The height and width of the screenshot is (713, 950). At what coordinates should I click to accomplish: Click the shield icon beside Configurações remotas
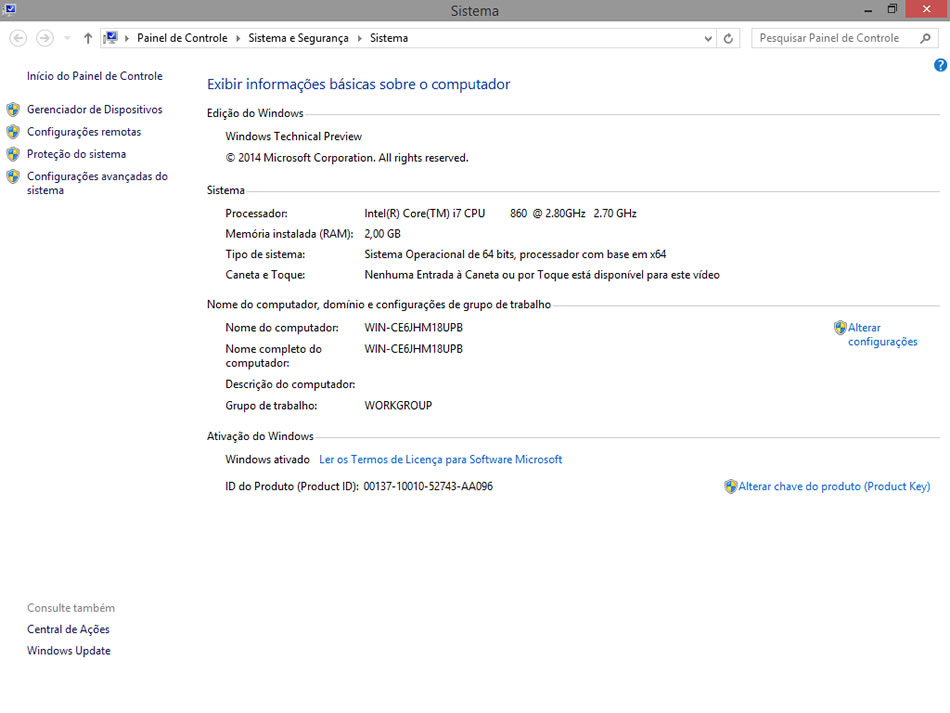click(13, 132)
